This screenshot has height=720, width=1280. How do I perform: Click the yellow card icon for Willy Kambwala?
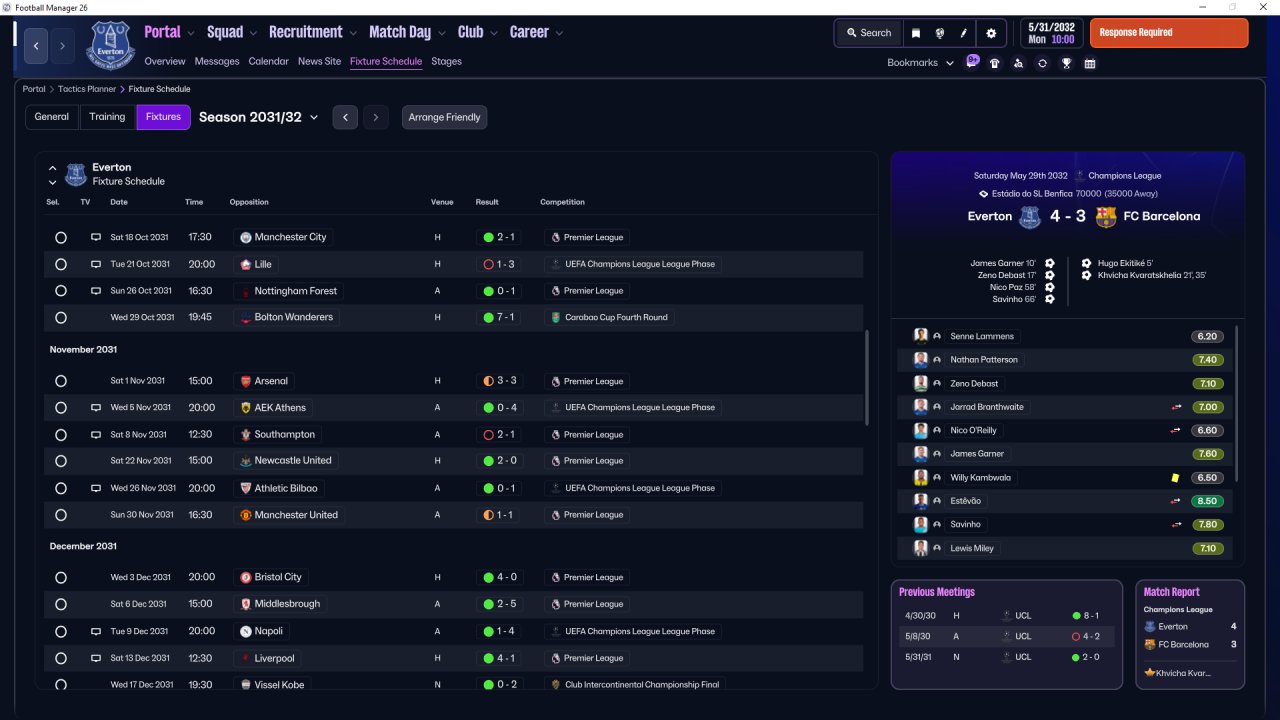[x=1176, y=478]
